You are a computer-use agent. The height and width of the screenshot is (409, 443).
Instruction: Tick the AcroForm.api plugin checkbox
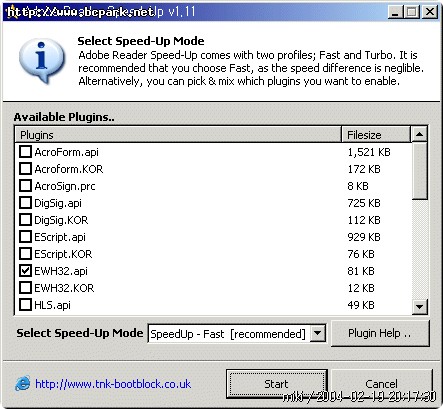pyautogui.click(x=25, y=152)
